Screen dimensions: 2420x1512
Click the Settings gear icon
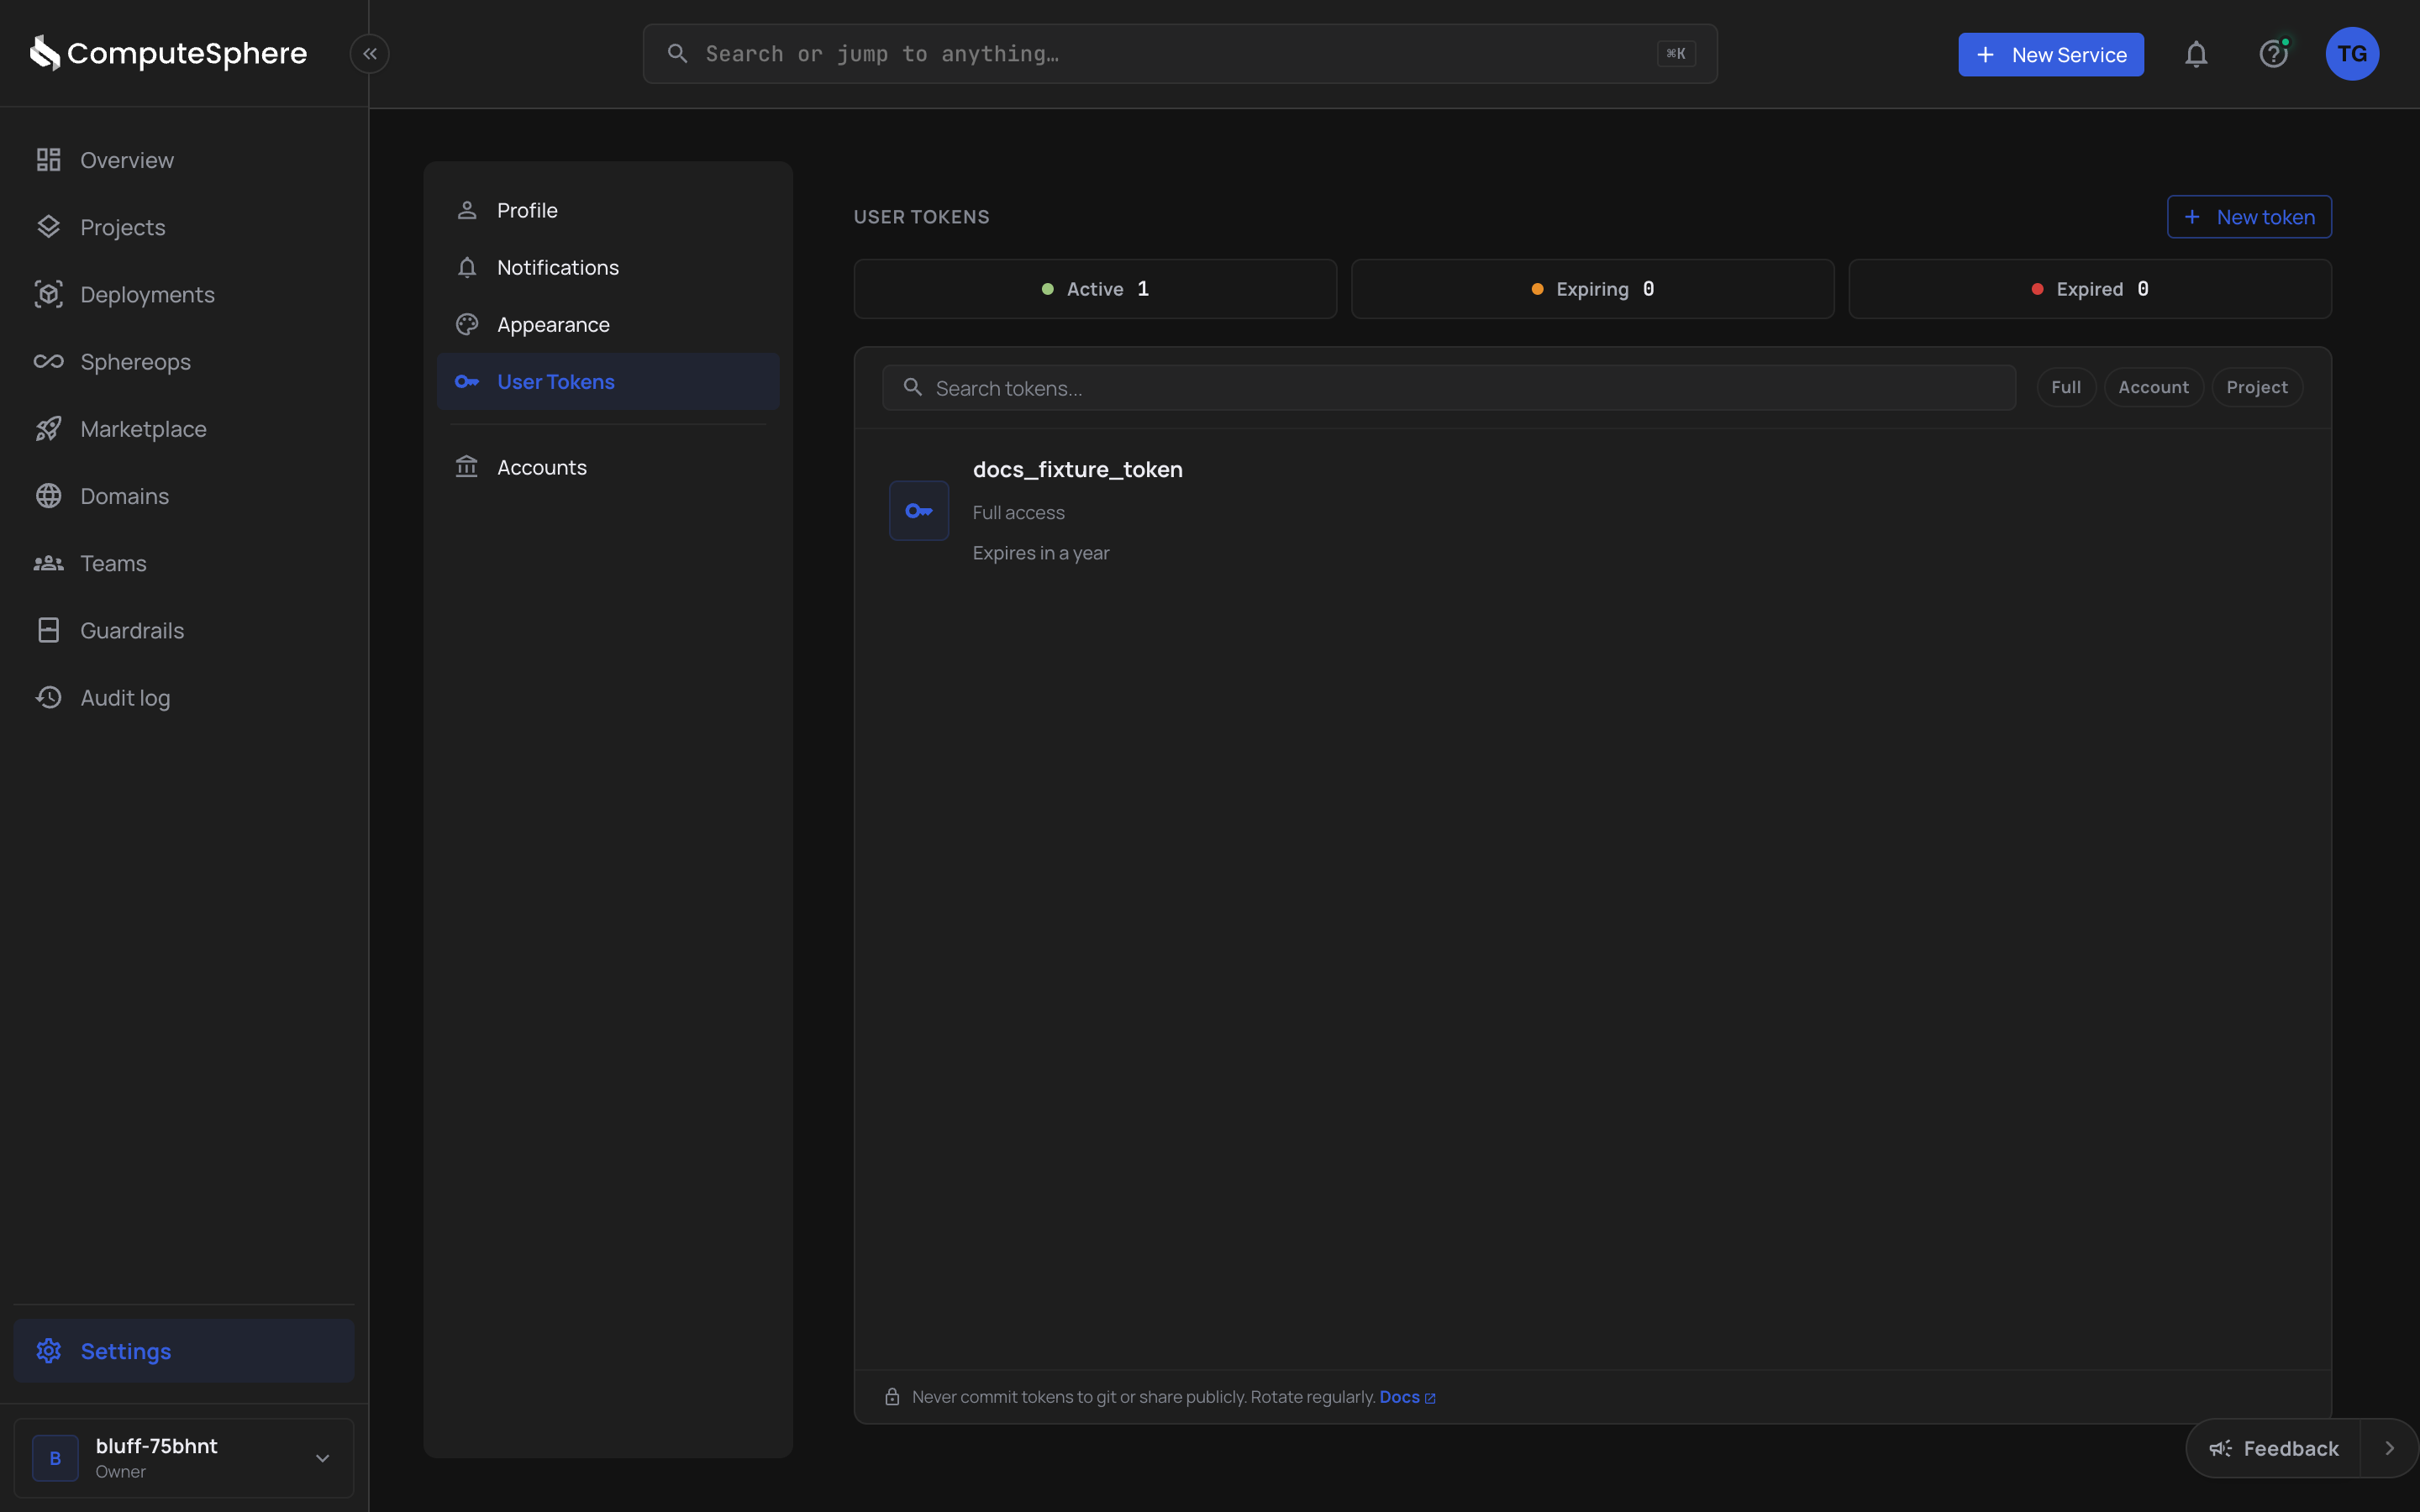point(49,1351)
